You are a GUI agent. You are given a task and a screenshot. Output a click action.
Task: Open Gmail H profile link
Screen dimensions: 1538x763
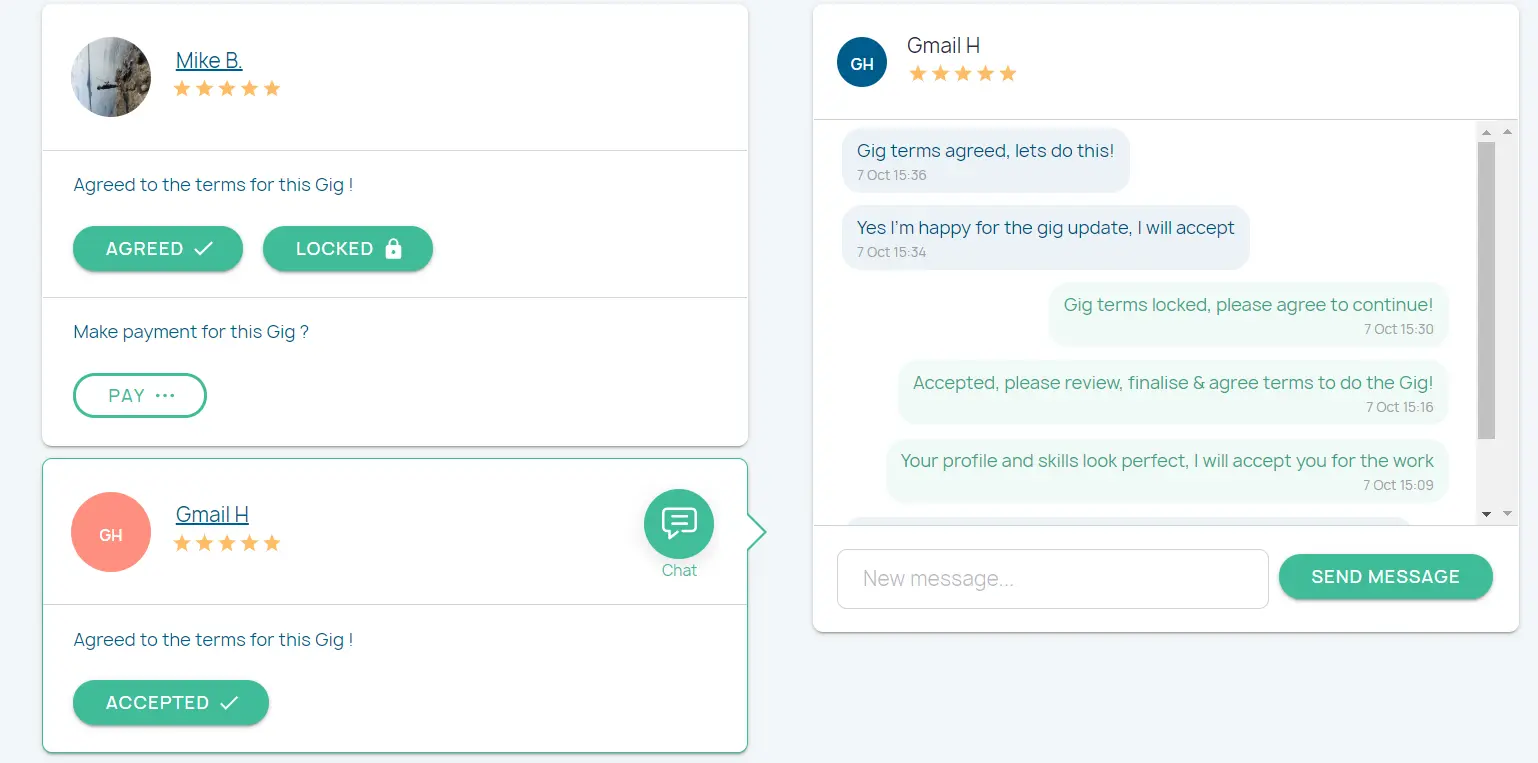coord(212,515)
